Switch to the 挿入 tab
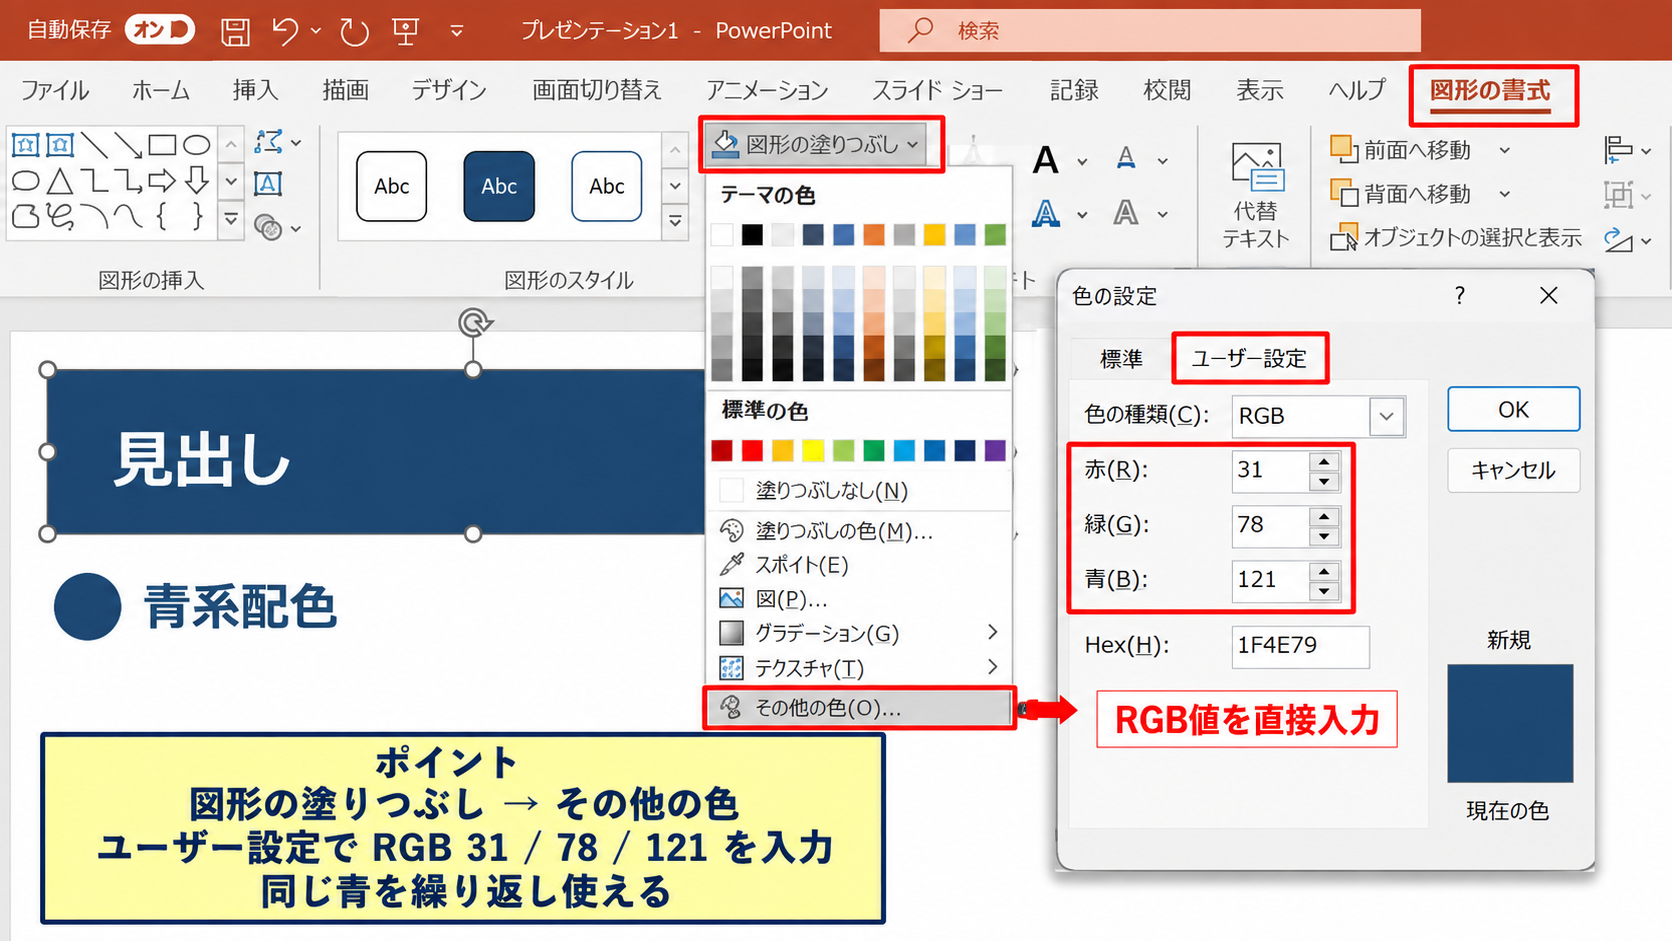 (255, 91)
